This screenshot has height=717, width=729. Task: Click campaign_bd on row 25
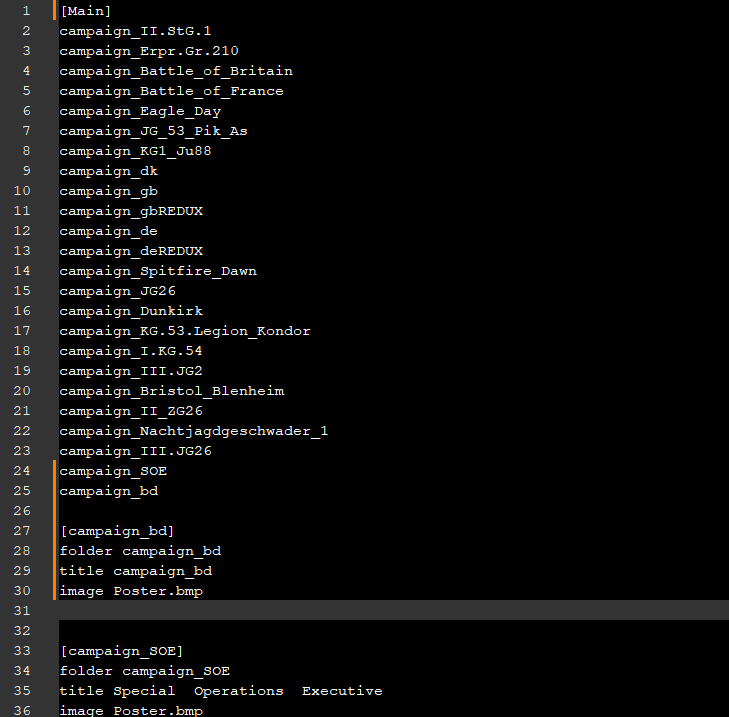pos(109,491)
